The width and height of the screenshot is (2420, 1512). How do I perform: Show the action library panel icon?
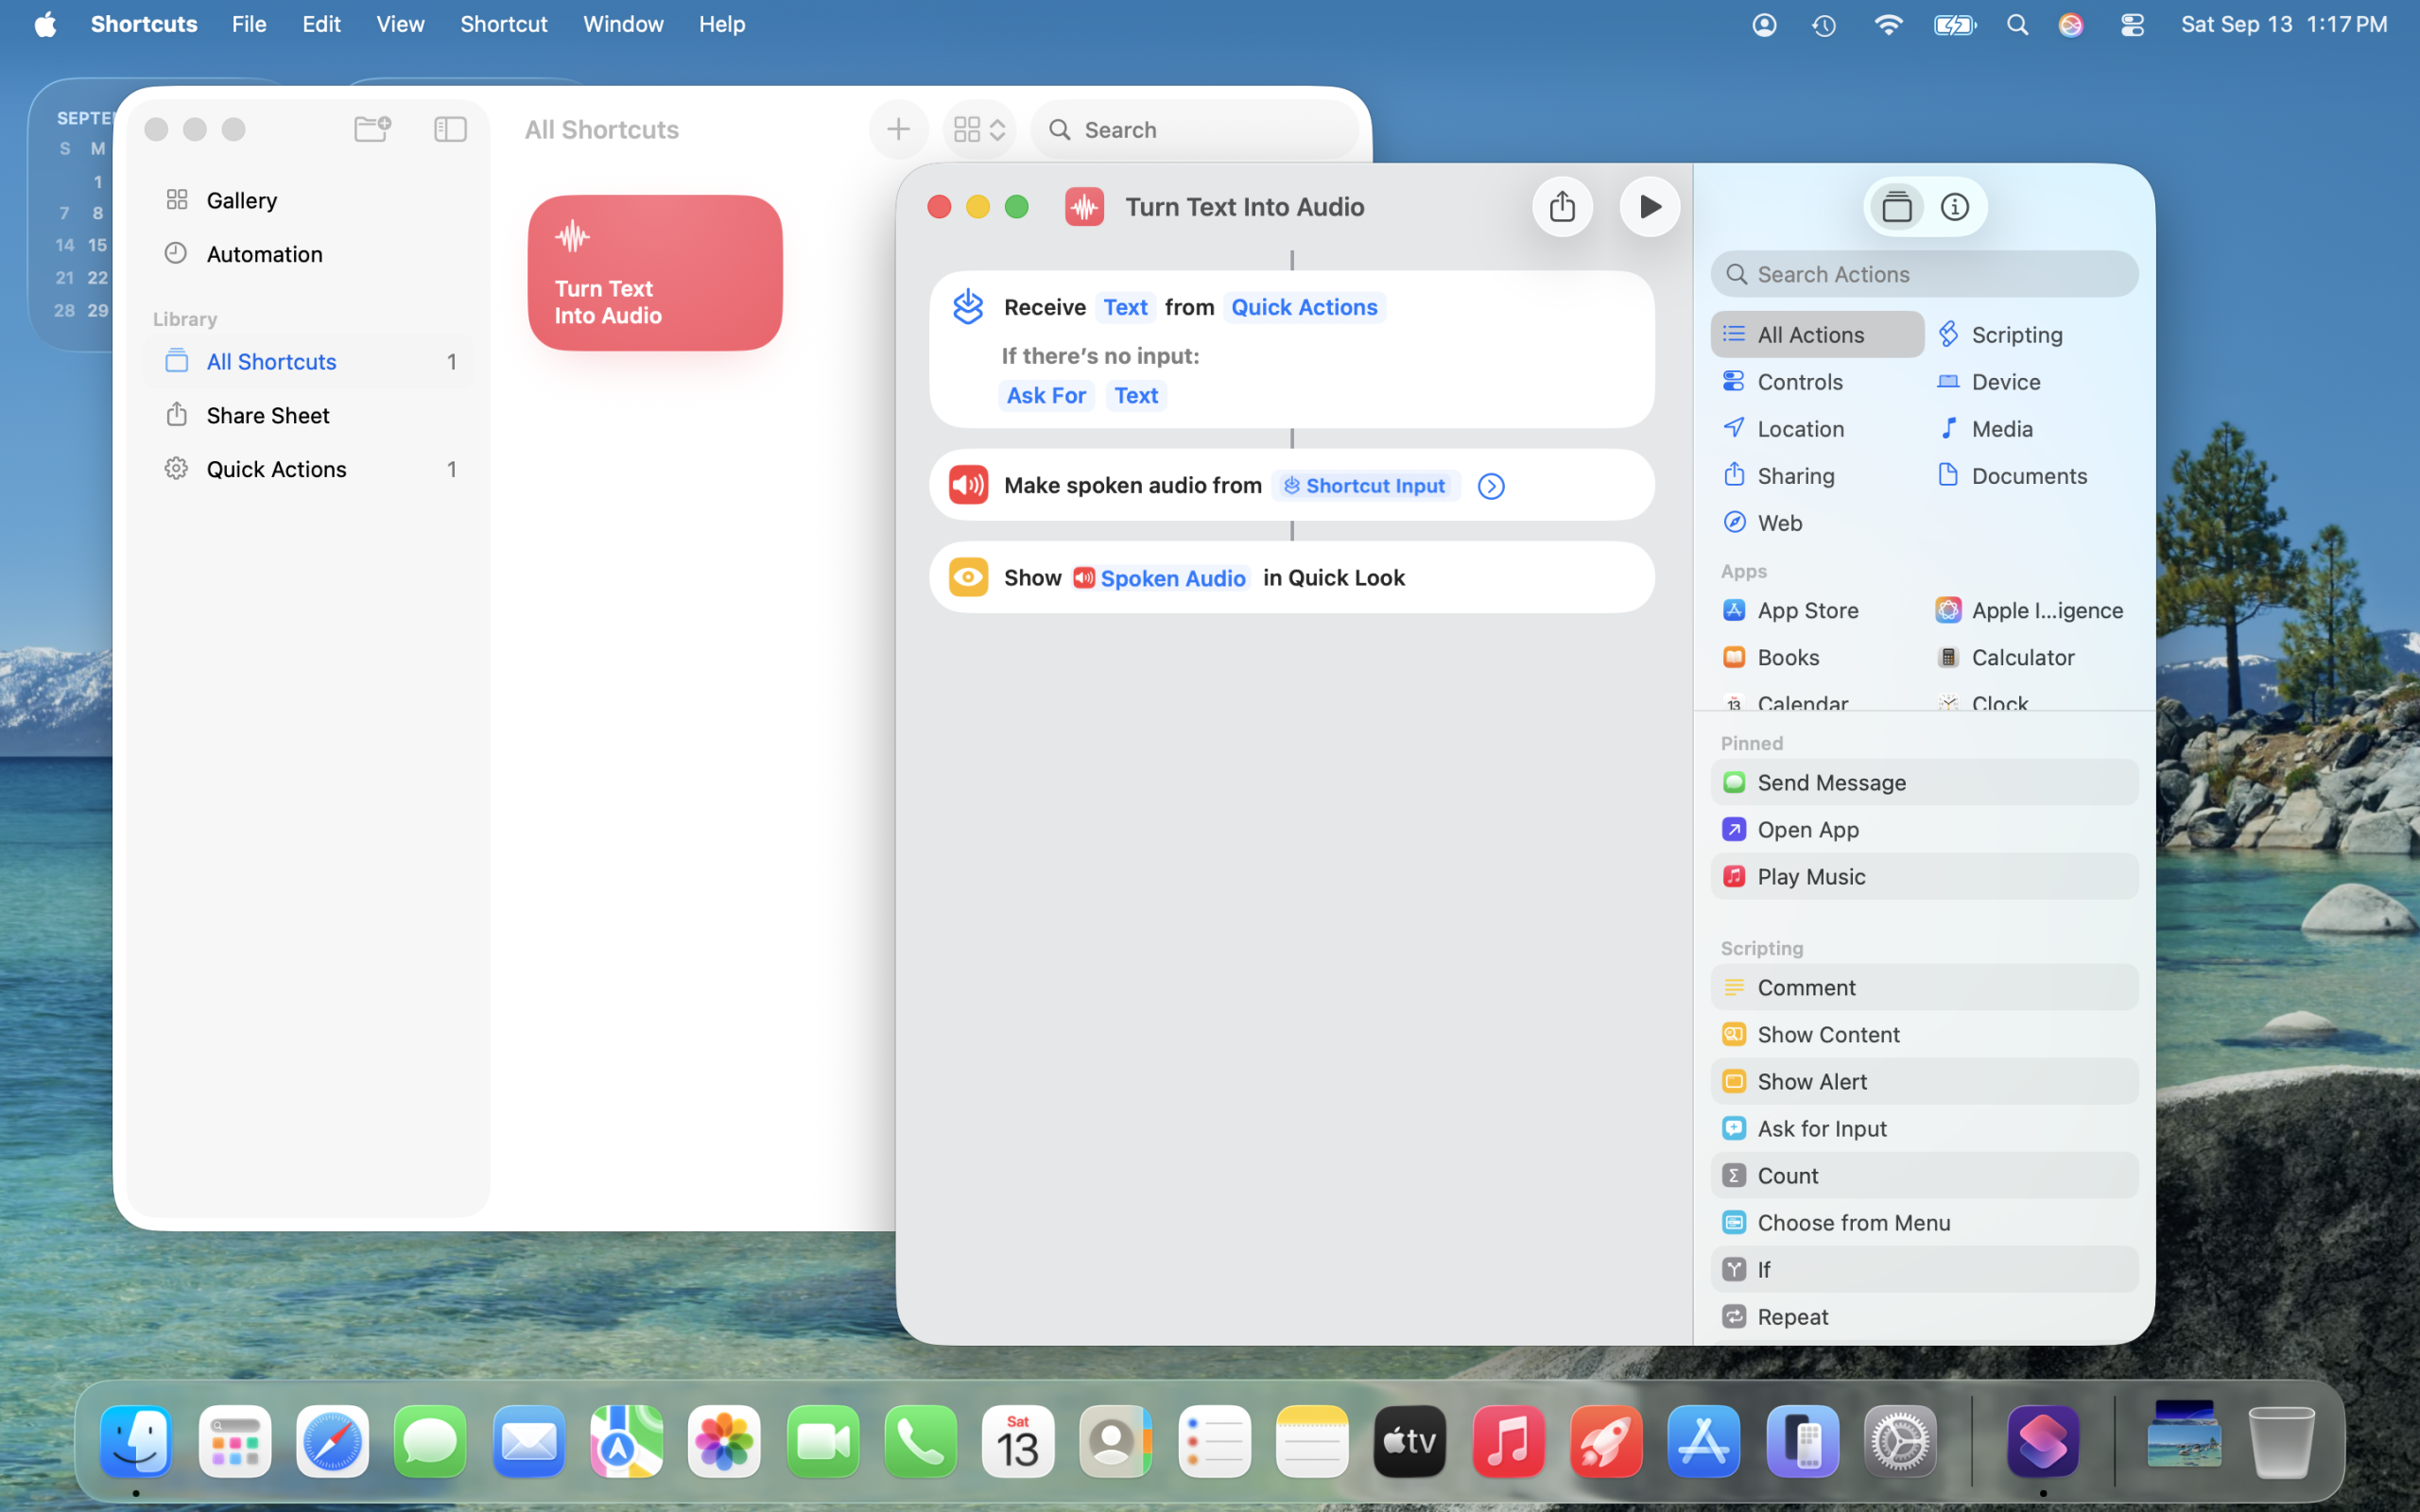(x=1896, y=207)
